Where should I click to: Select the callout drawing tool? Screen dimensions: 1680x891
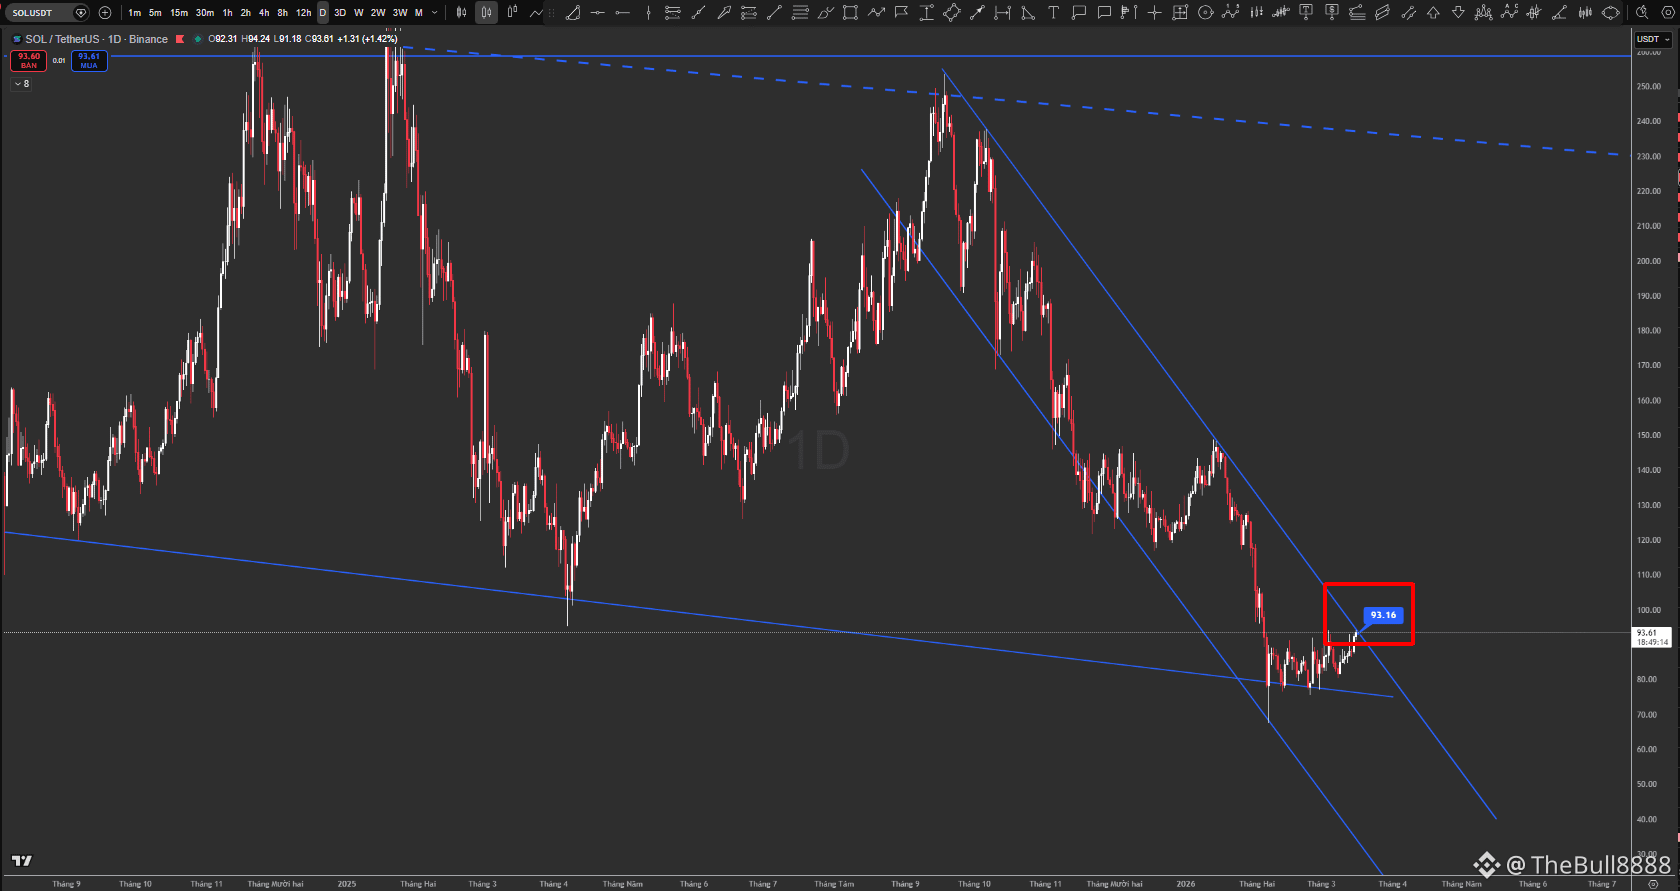(x=1078, y=13)
